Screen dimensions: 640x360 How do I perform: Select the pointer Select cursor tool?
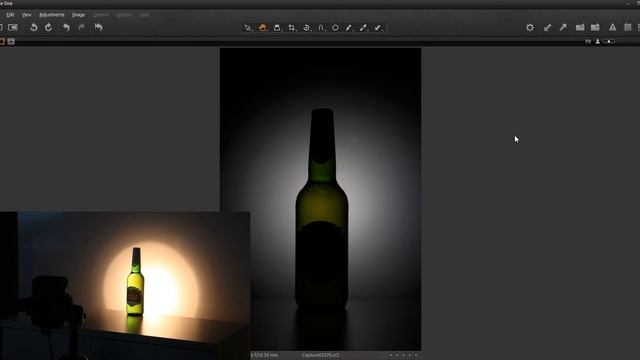pos(248,28)
